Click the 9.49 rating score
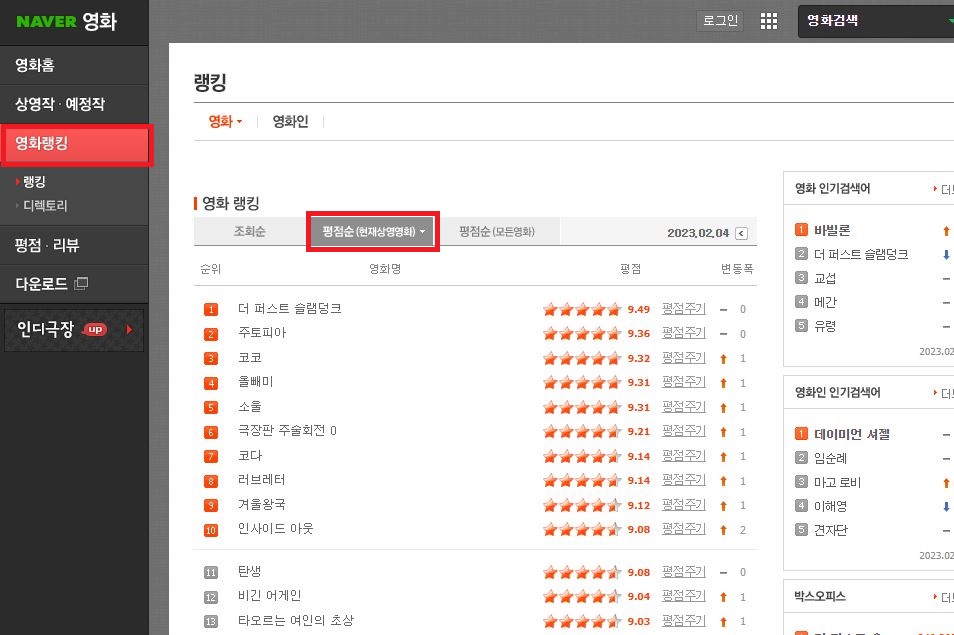The height and width of the screenshot is (635, 954). point(639,310)
